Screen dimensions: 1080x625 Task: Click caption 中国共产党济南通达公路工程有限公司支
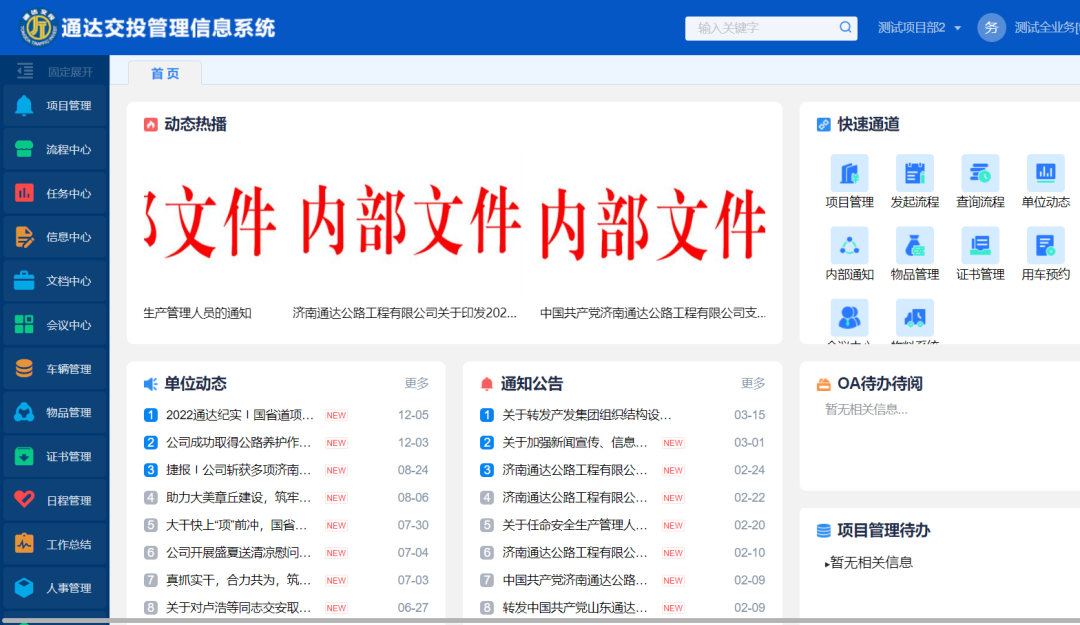point(652,313)
